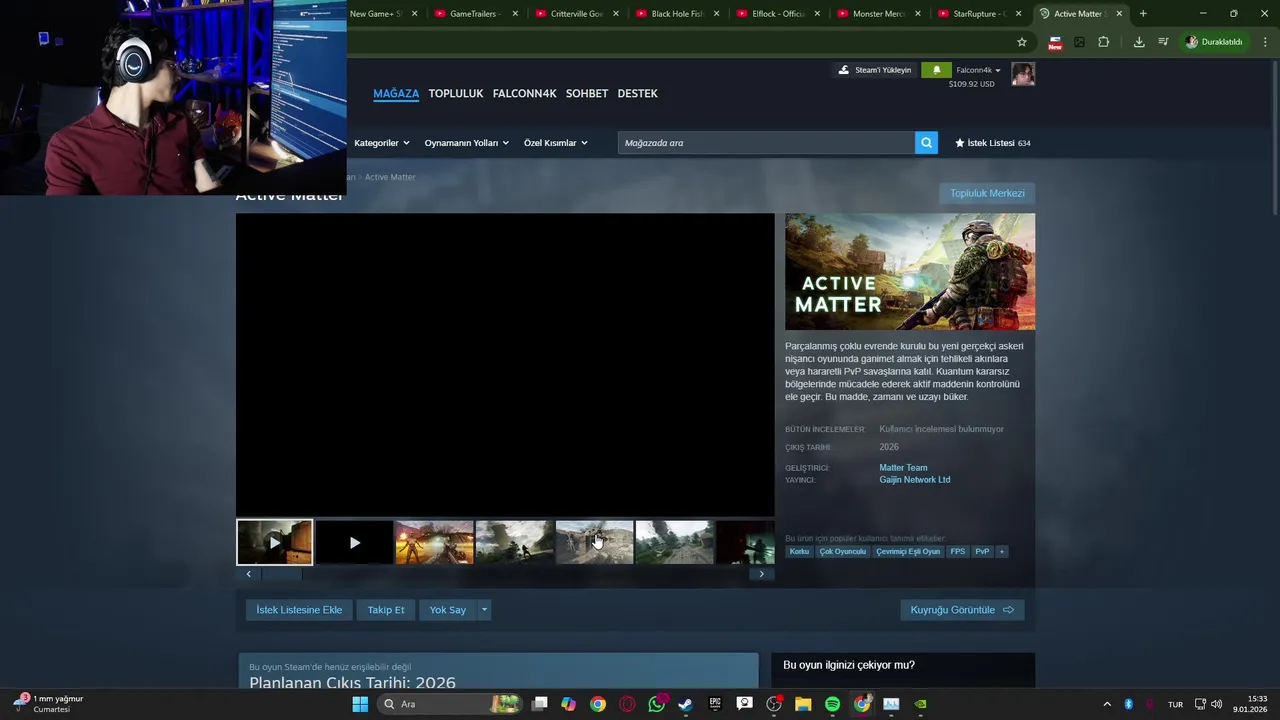Open Chrome three-dot menu
Image resolution: width=1280 pixels, height=720 pixels.
(1266, 42)
